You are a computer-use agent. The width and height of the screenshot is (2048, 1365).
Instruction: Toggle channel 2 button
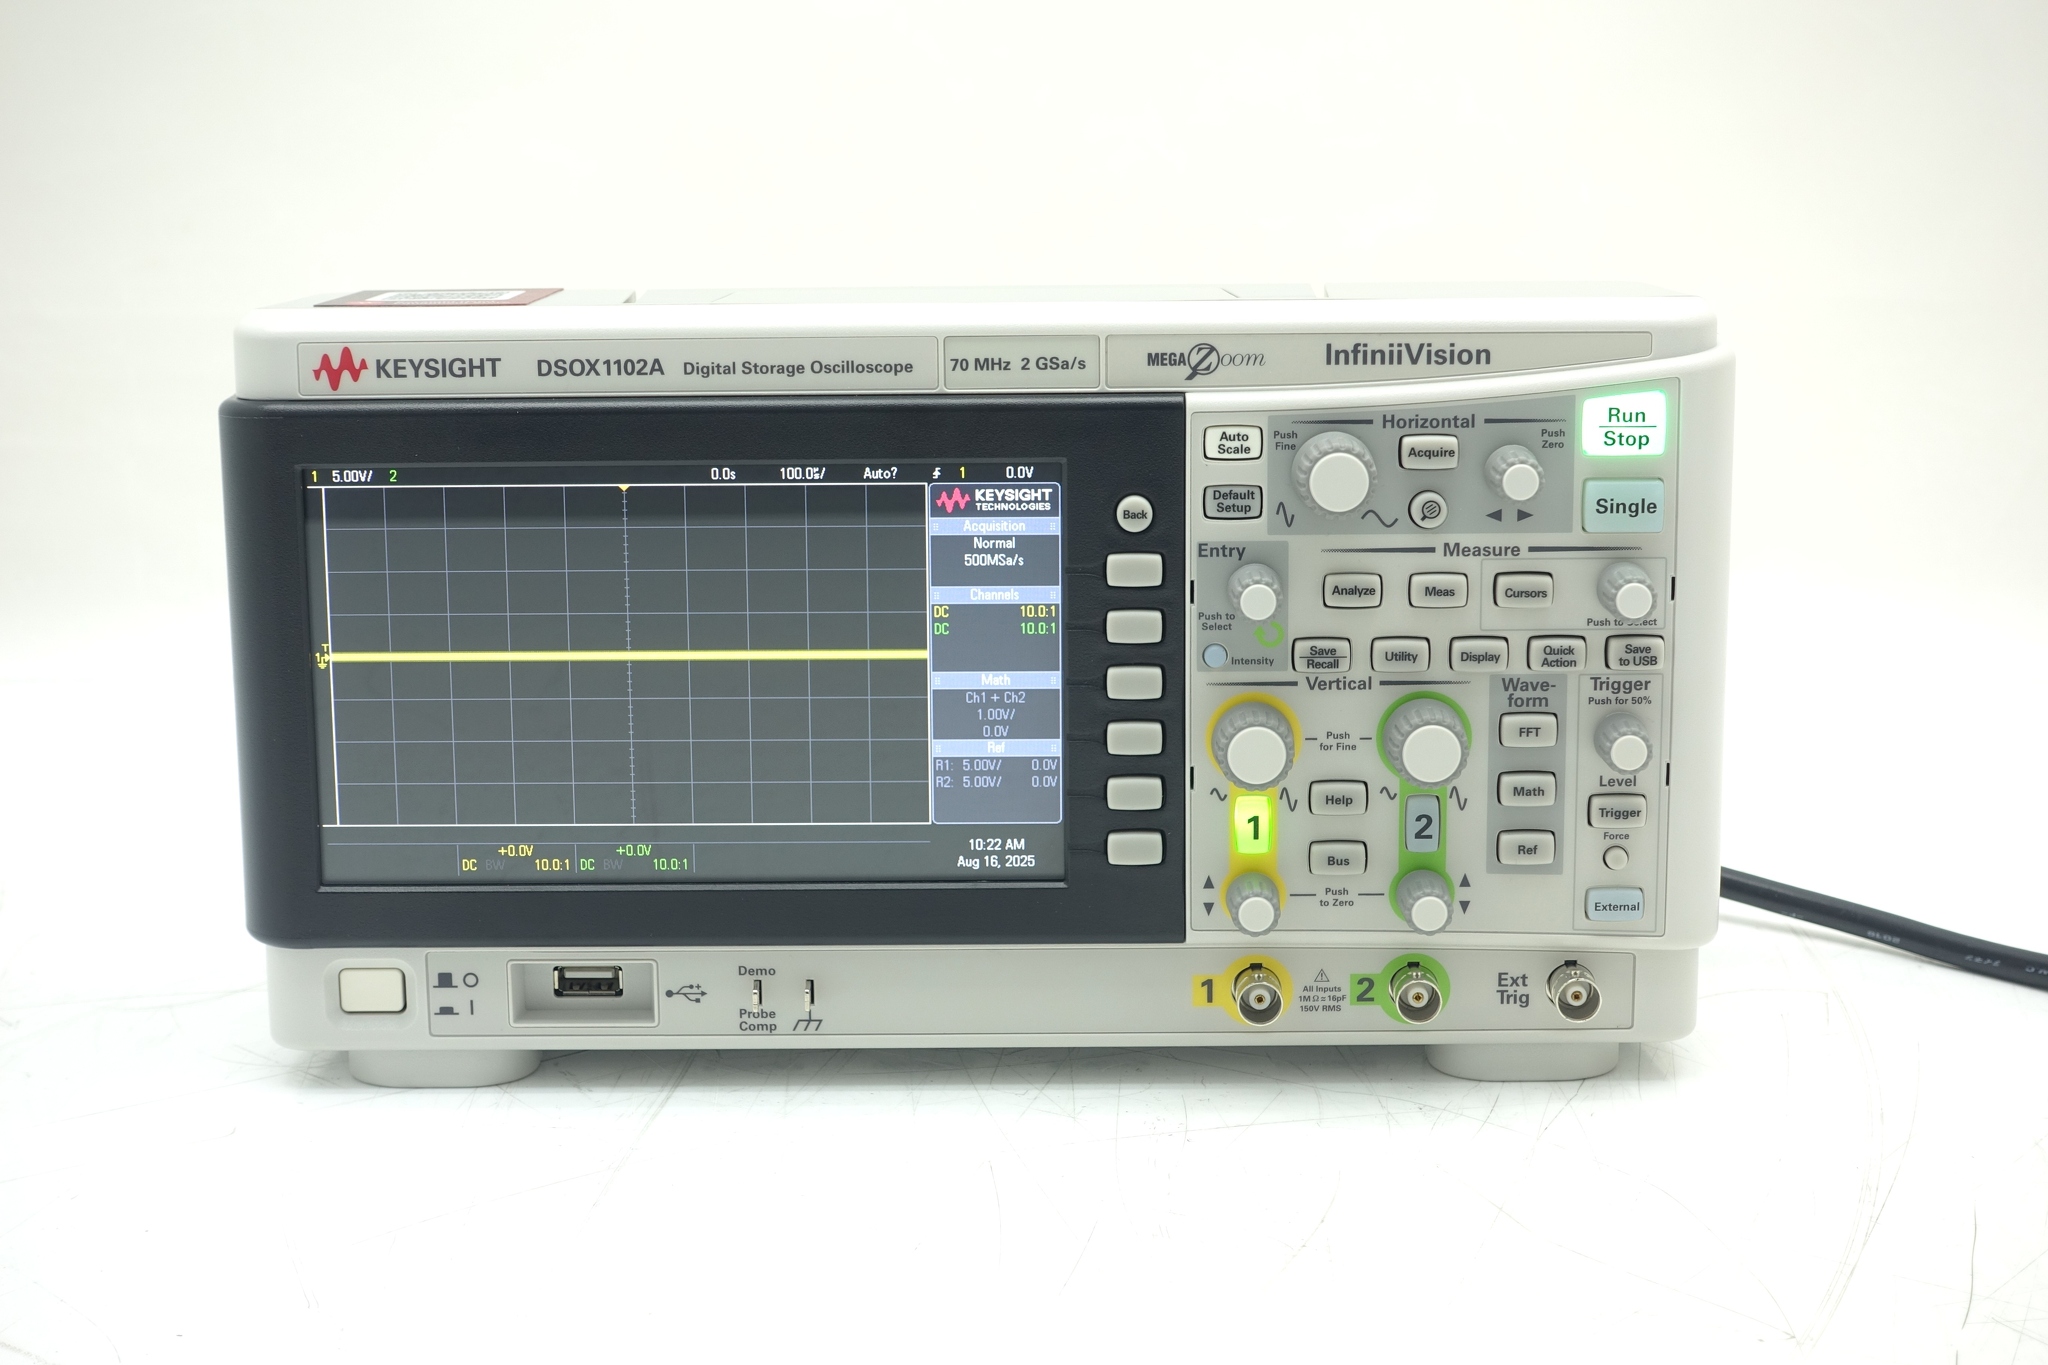pos(1422,826)
